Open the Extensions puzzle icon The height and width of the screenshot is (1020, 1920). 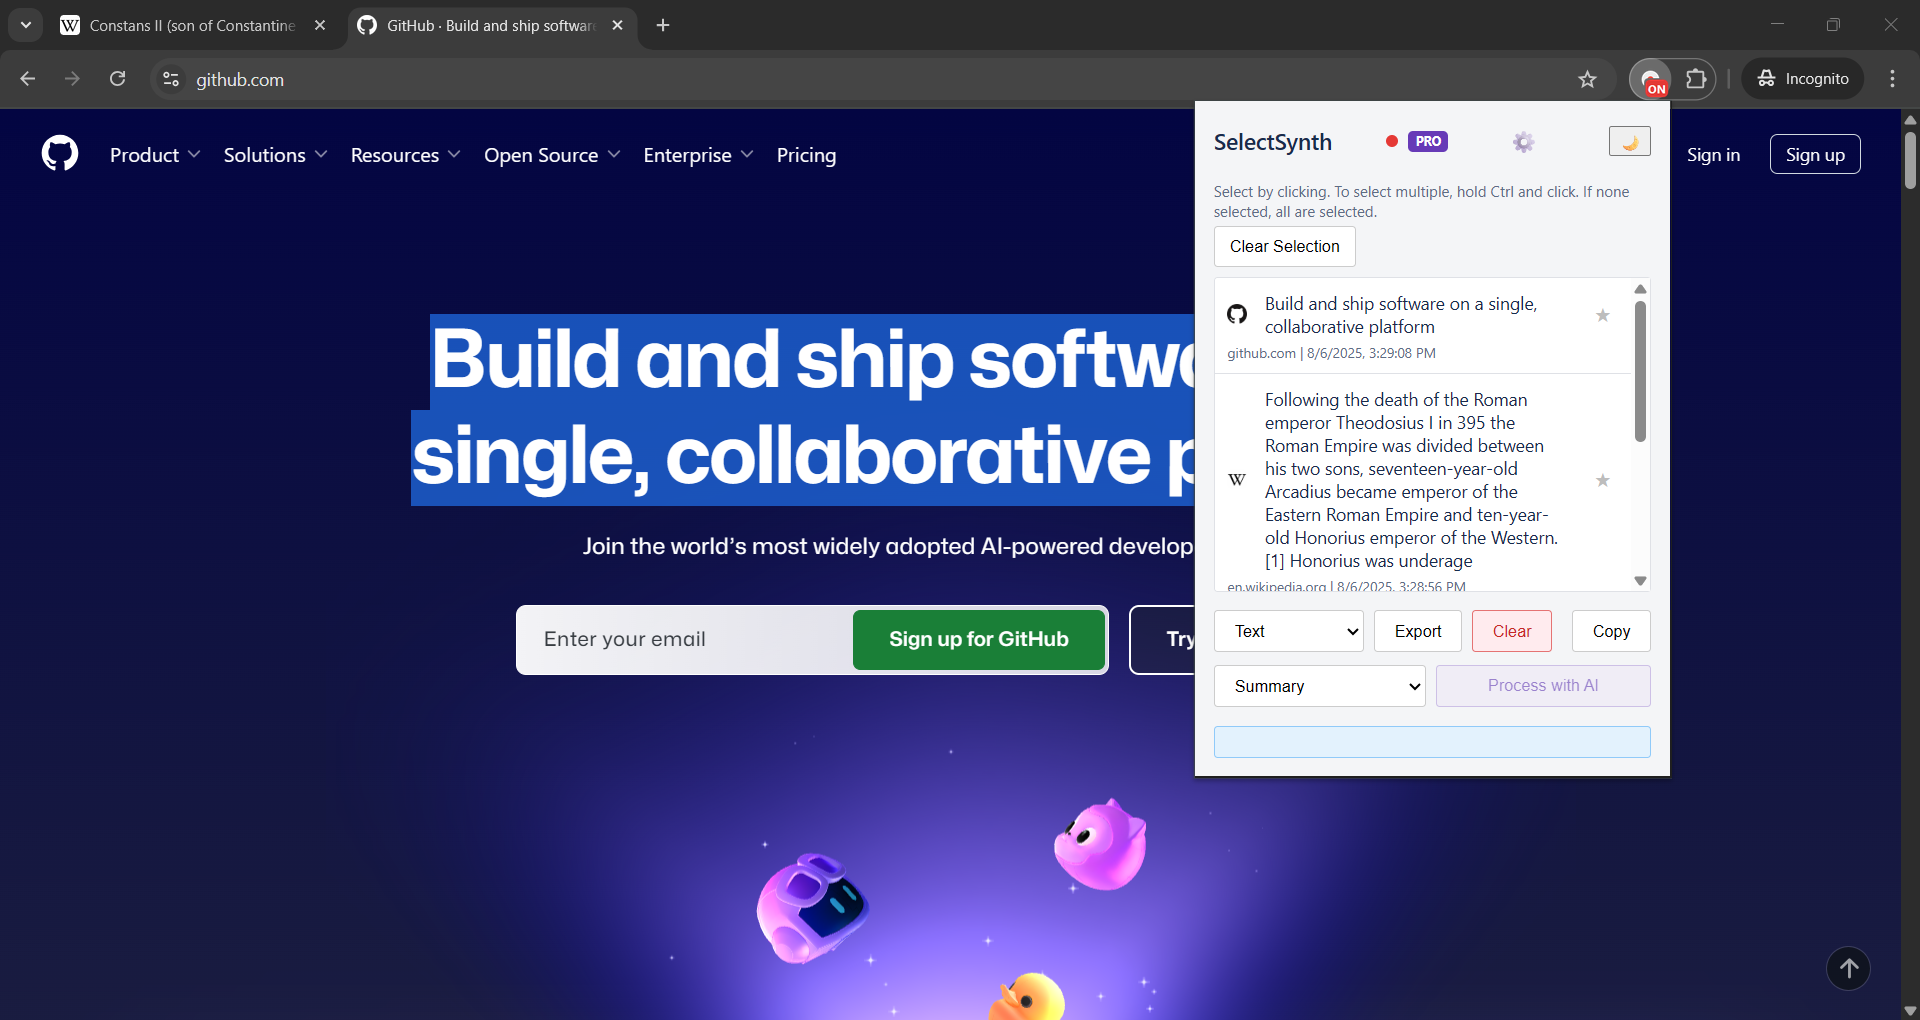tap(1696, 78)
